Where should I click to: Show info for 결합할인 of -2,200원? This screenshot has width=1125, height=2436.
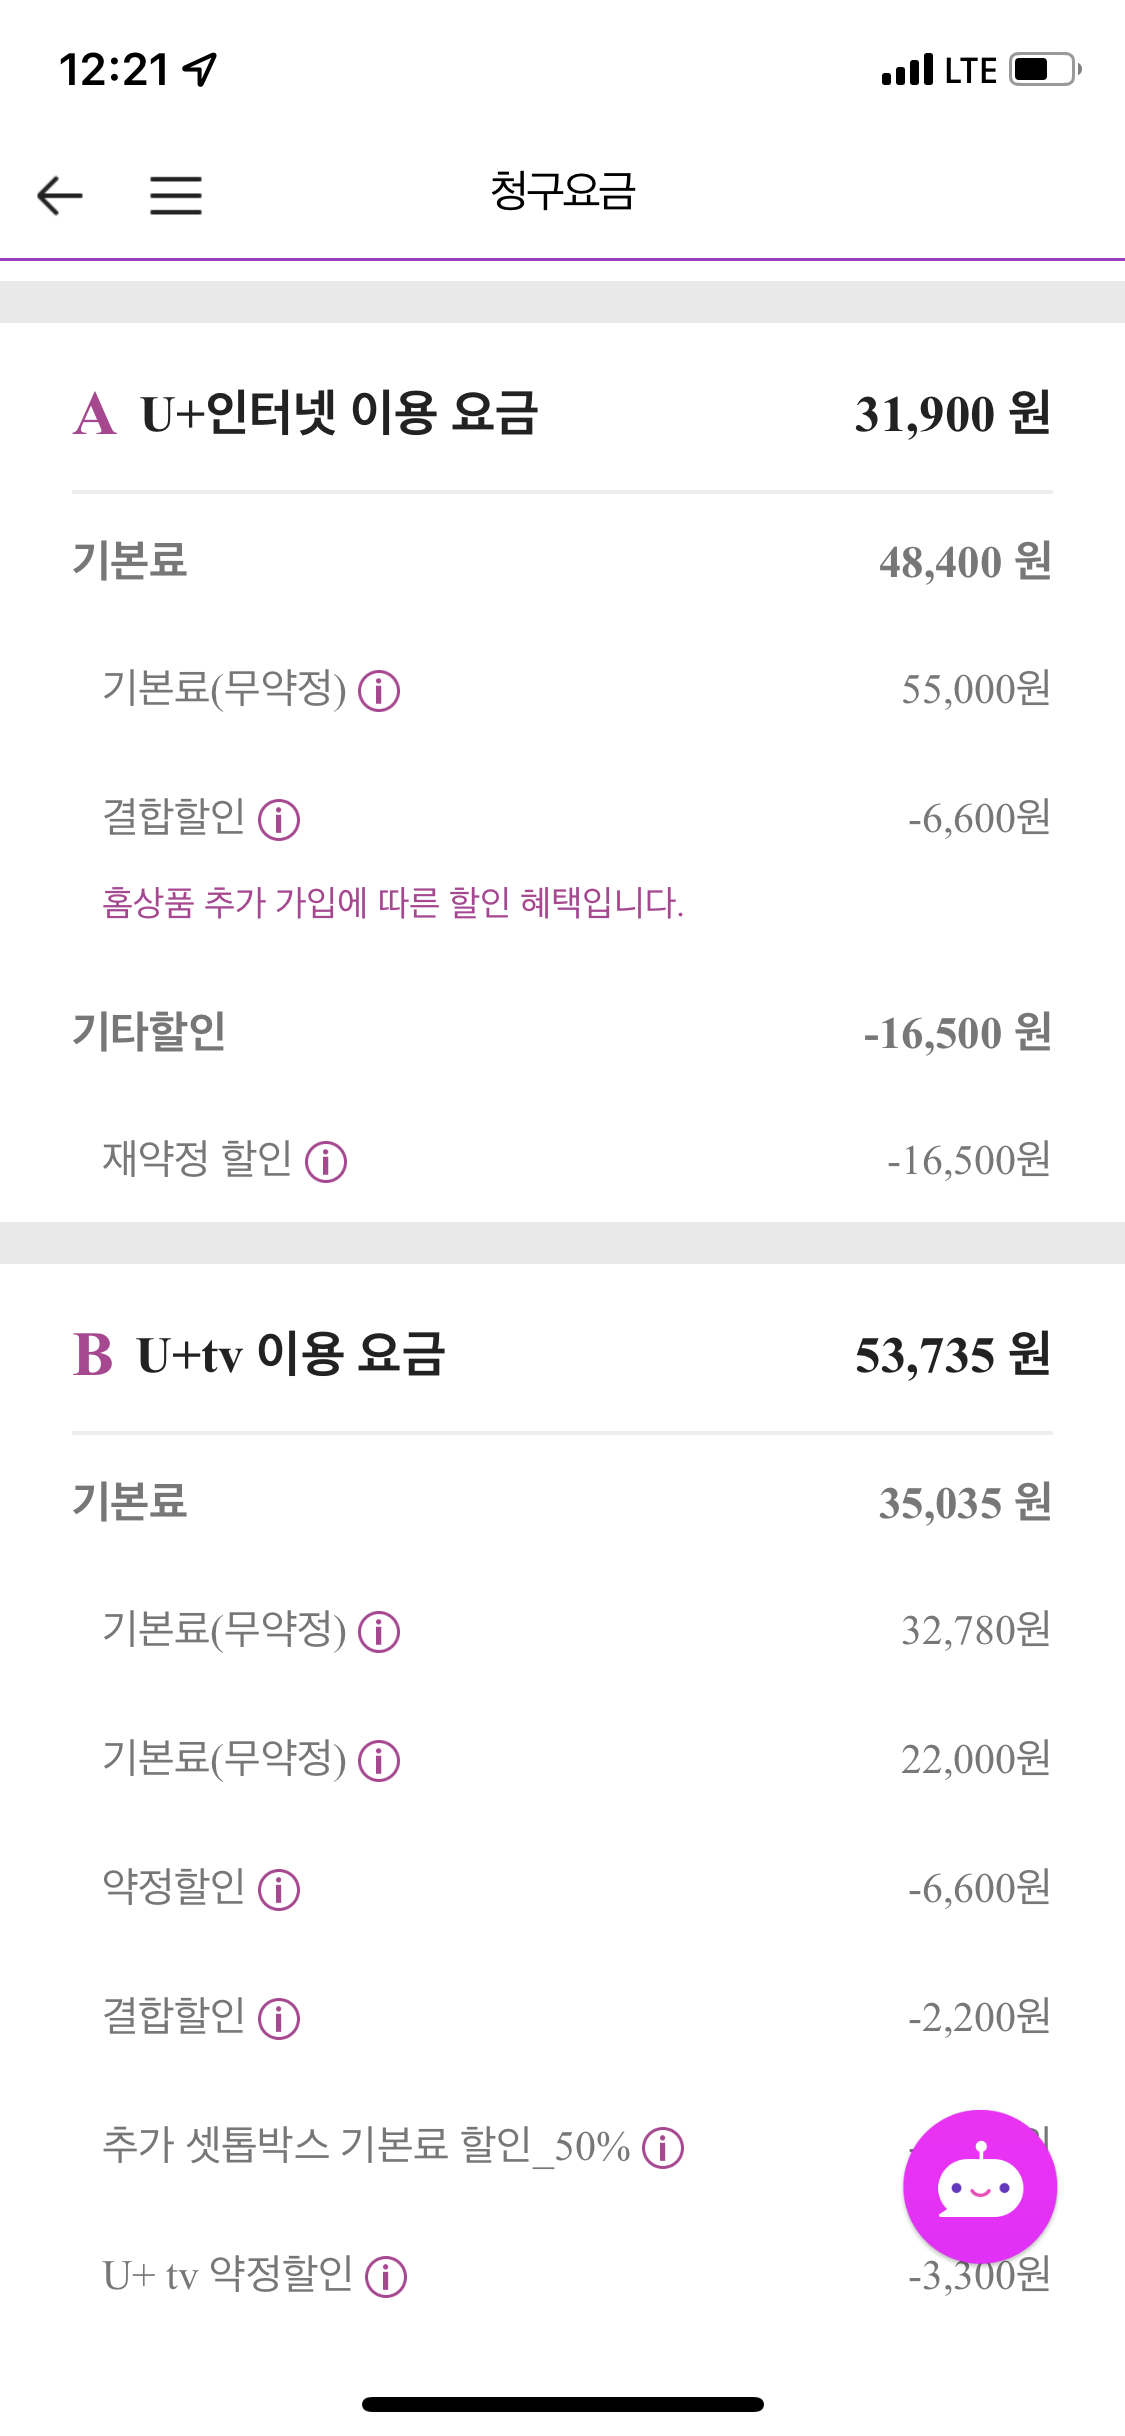[279, 2019]
